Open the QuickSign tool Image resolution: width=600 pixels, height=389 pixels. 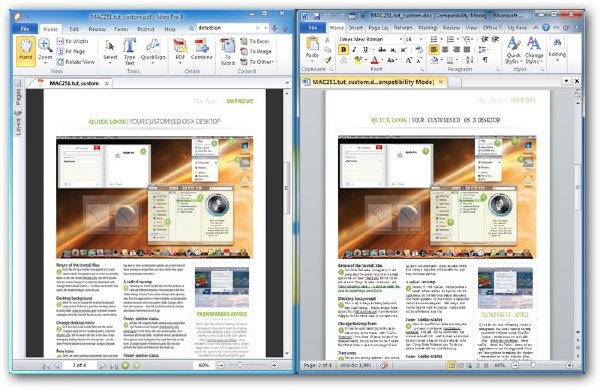pyautogui.click(x=153, y=50)
